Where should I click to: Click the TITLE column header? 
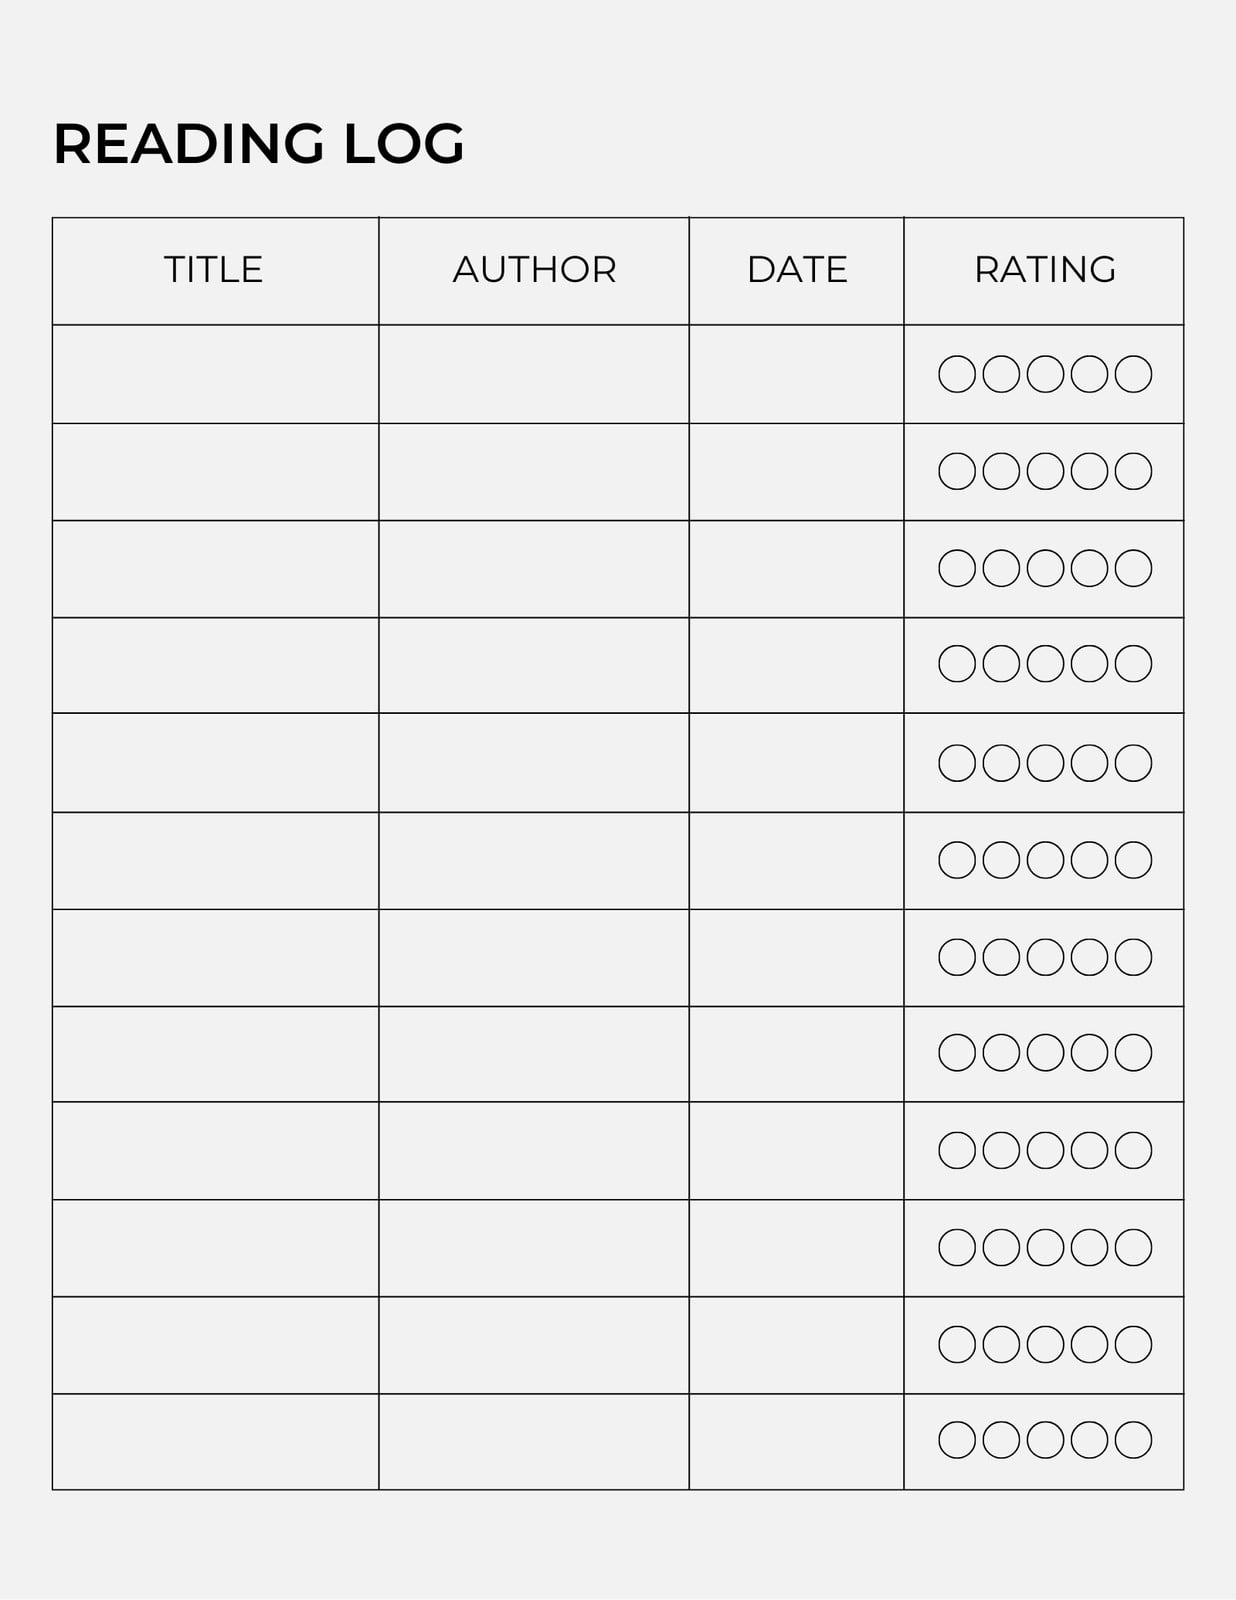213,269
